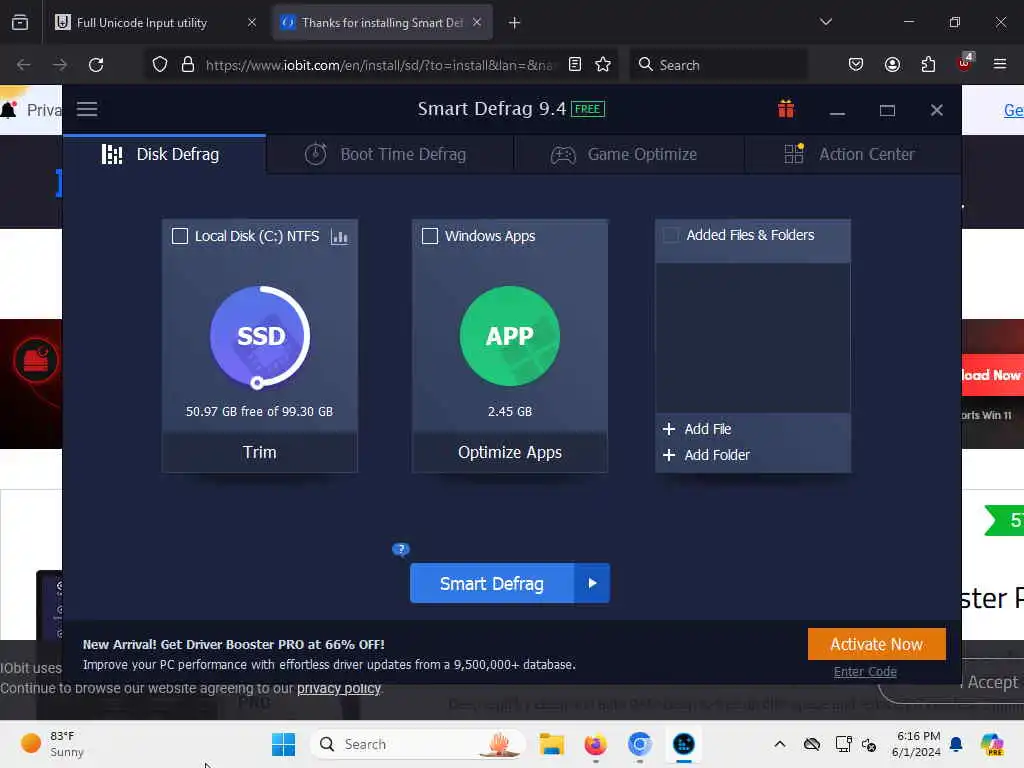Close the Full Unicode Input utility tab
The height and width of the screenshot is (768, 1024).
pyautogui.click(x=252, y=23)
